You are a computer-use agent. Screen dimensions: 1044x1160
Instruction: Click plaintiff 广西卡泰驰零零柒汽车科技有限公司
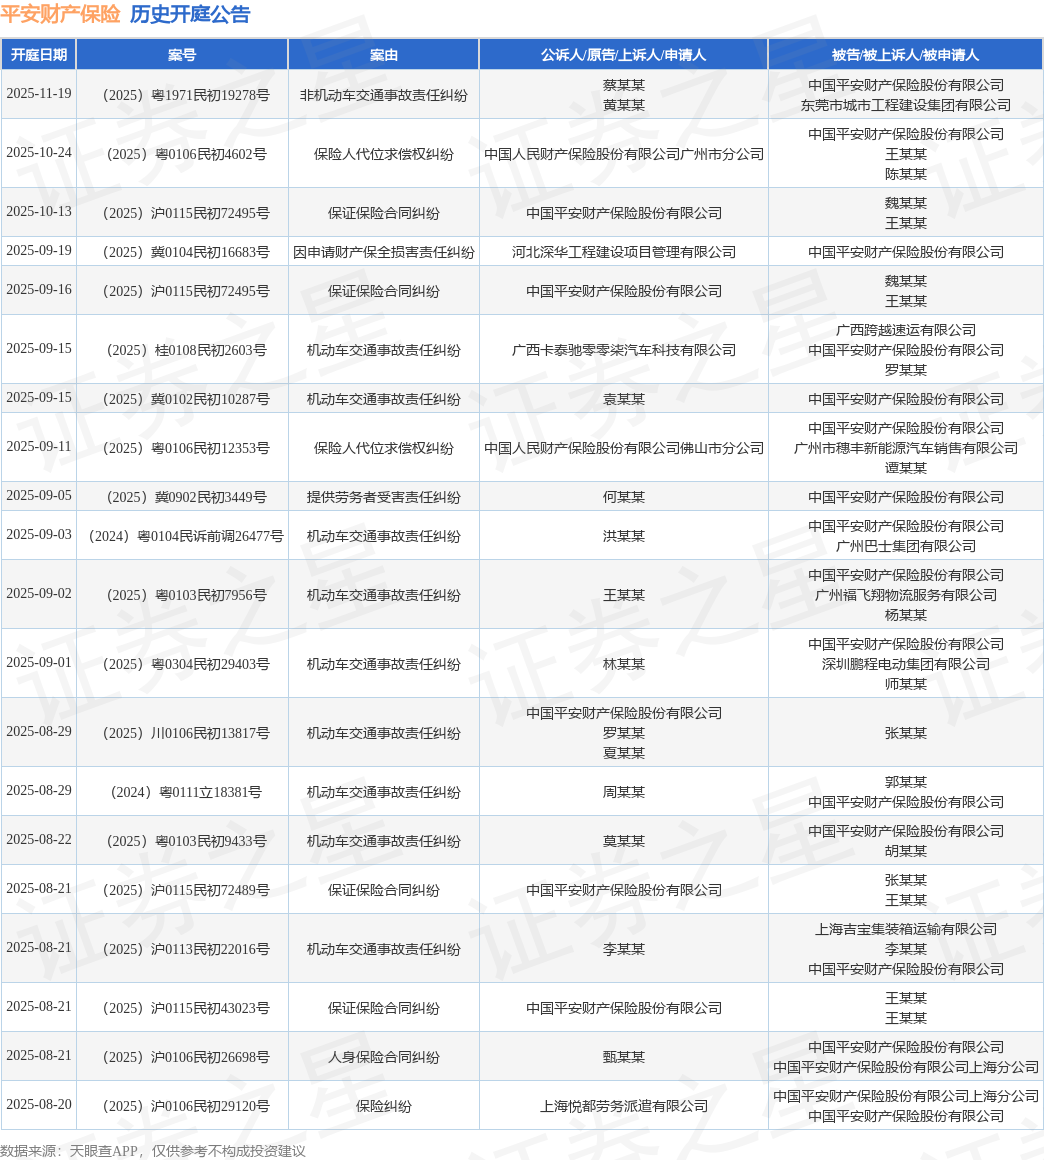click(624, 350)
